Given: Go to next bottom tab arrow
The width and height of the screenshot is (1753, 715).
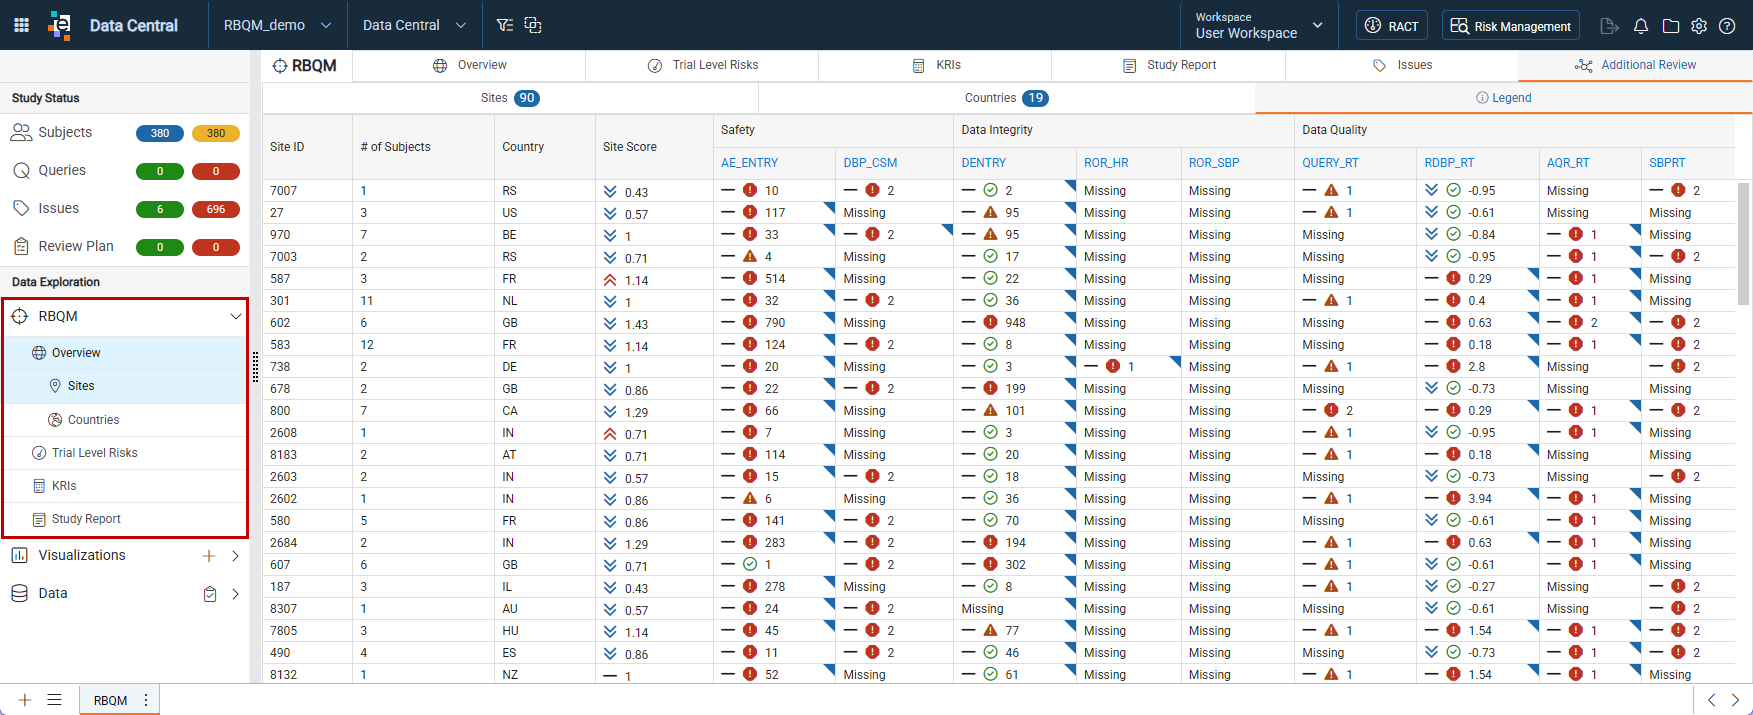Looking at the screenshot, I should (x=1735, y=700).
